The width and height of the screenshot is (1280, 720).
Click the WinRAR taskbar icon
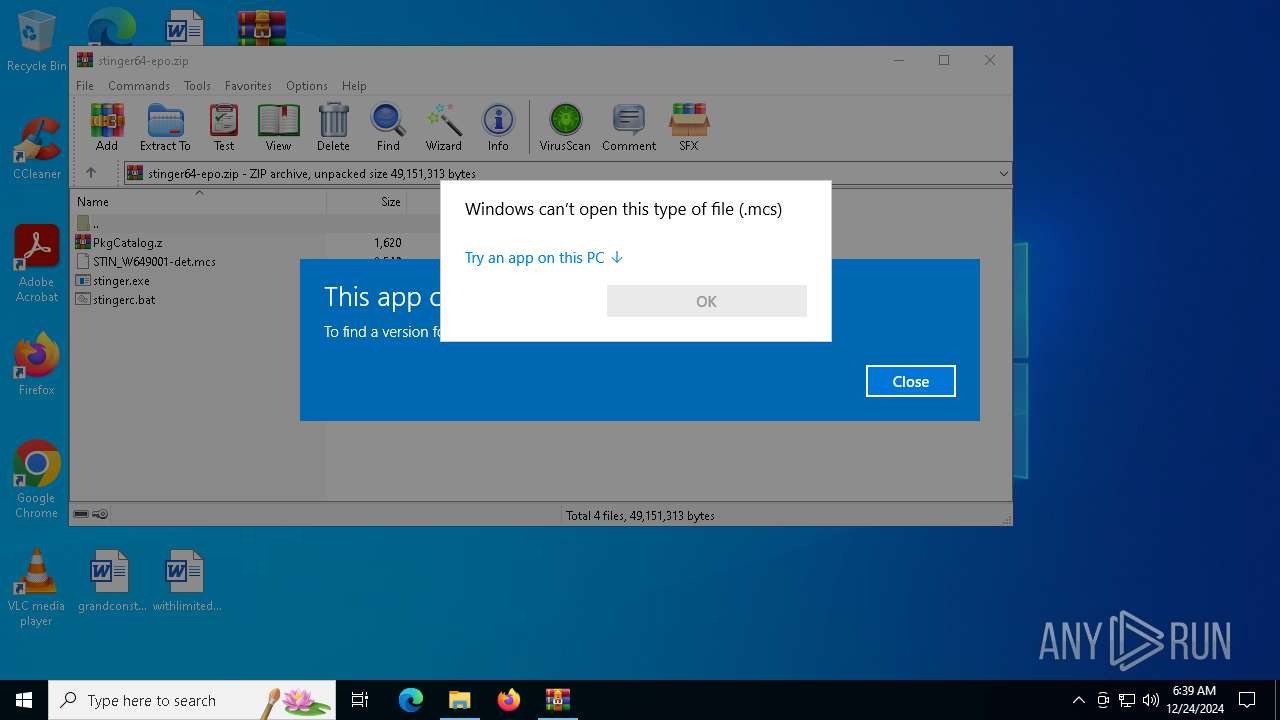tap(557, 700)
